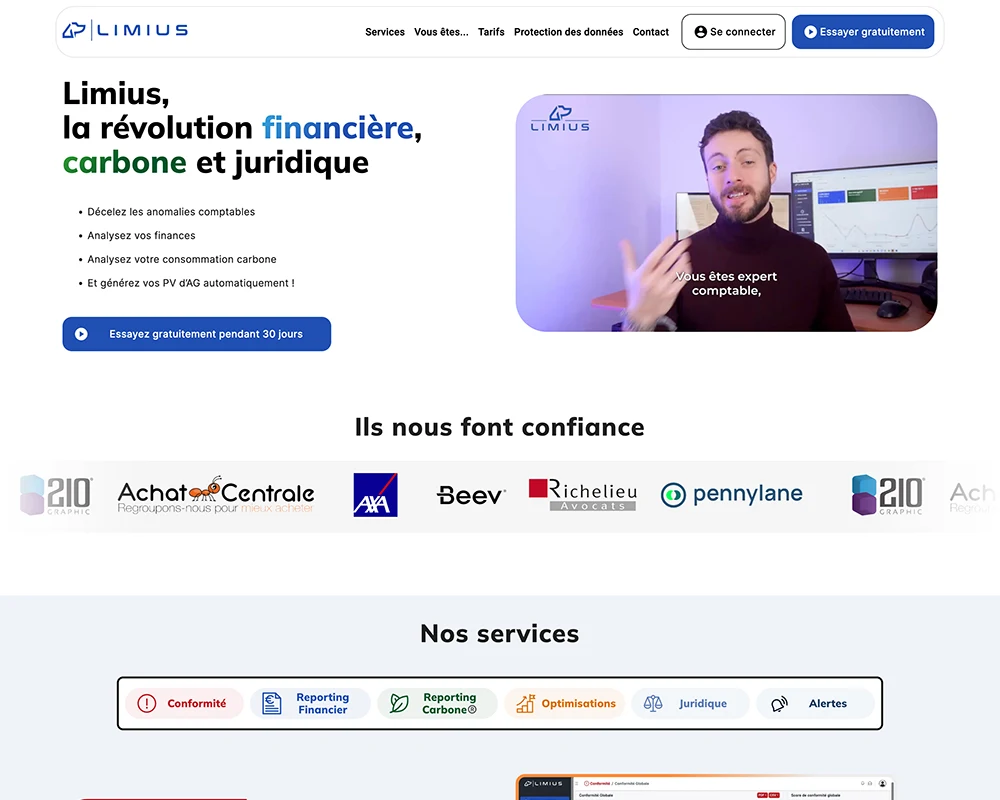This screenshot has height=800, width=1000.
Task: Click the Beev partner logo
Action: click(471, 495)
